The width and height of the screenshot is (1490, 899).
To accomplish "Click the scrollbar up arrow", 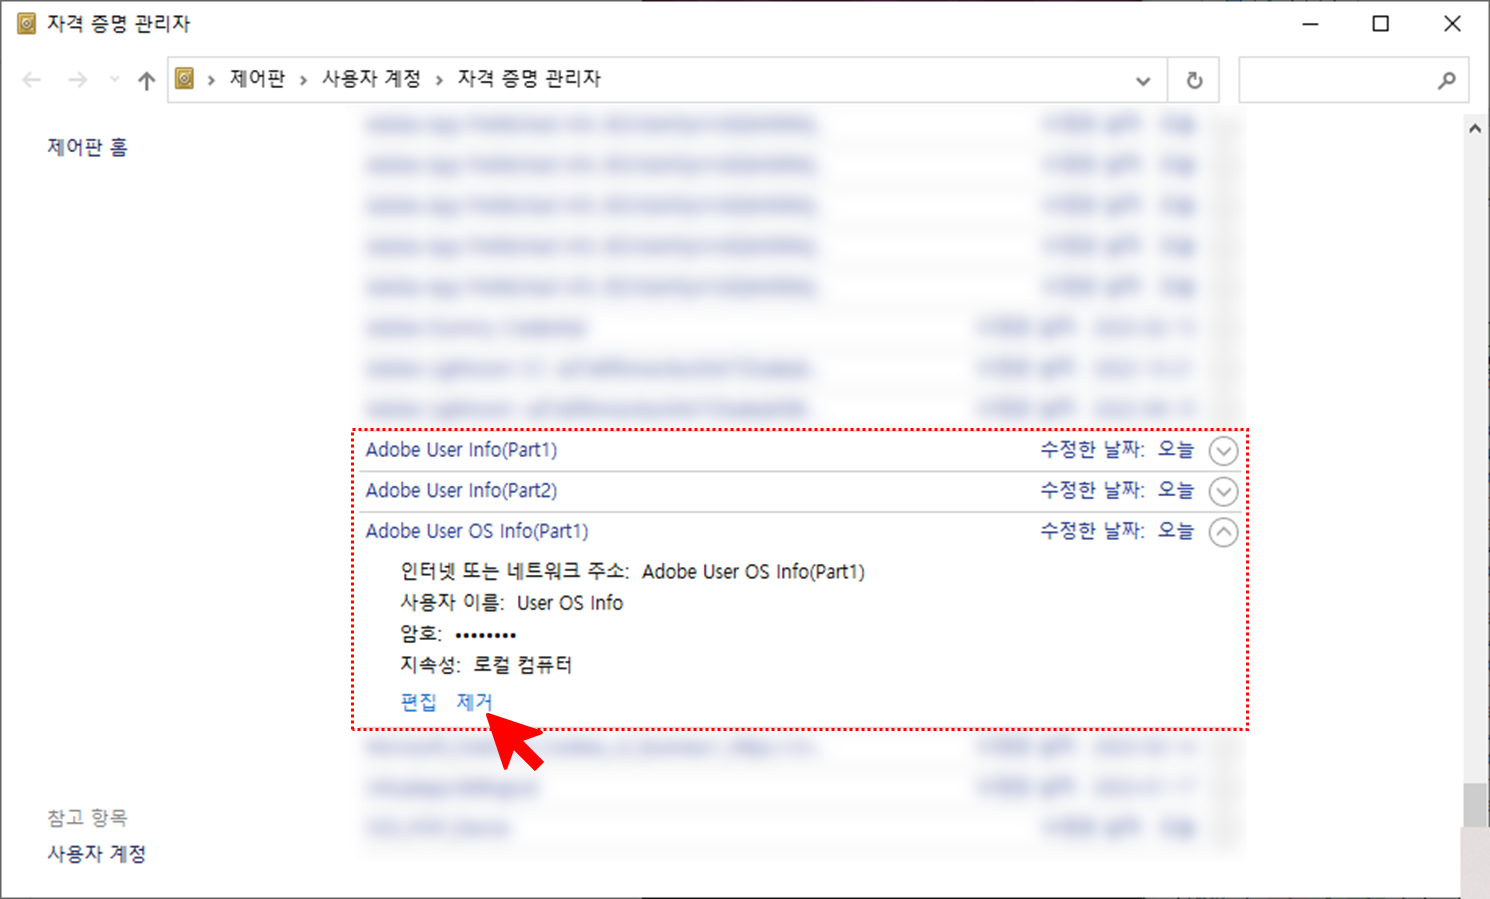I will click(x=1475, y=127).
